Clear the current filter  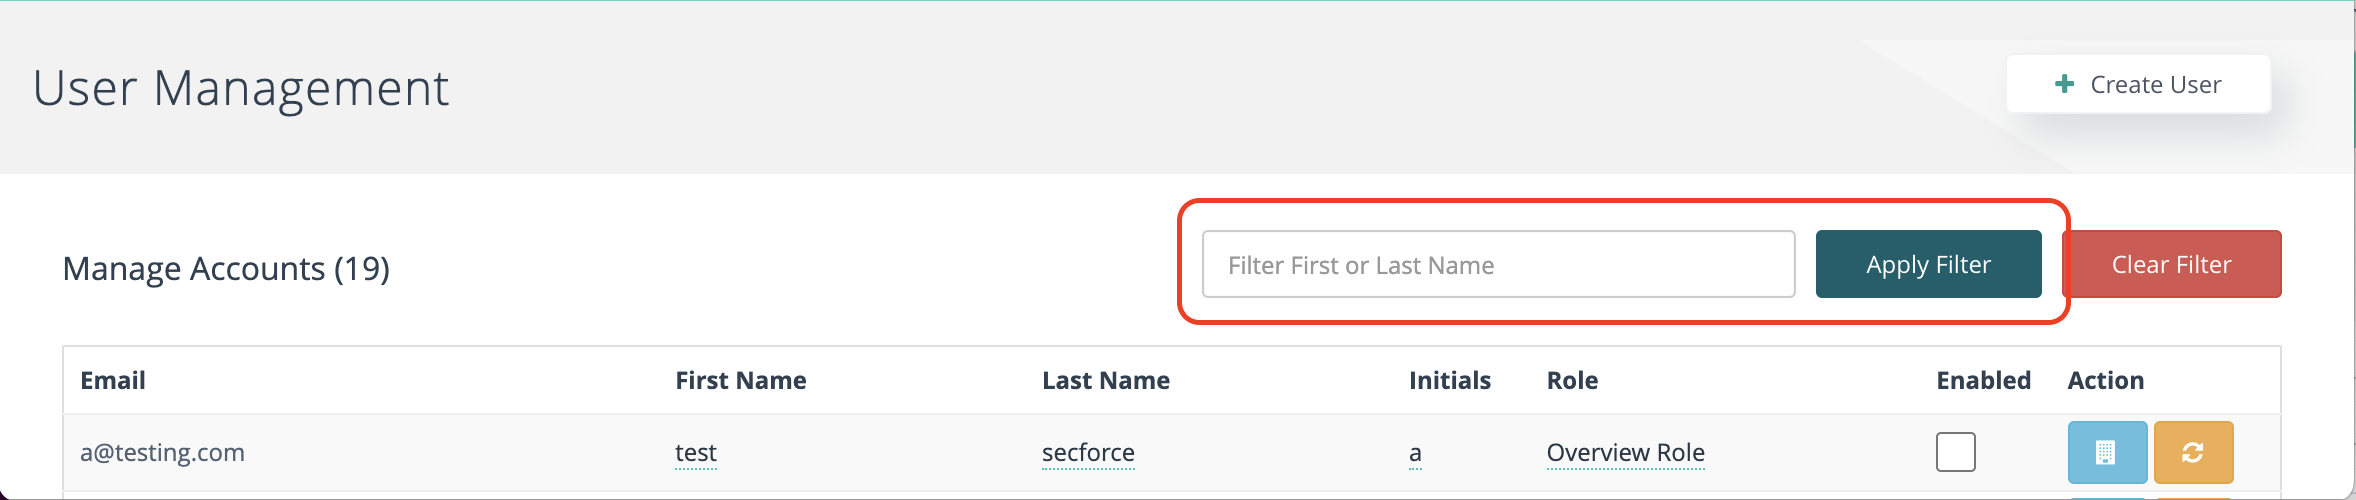click(x=2172, y=264)
